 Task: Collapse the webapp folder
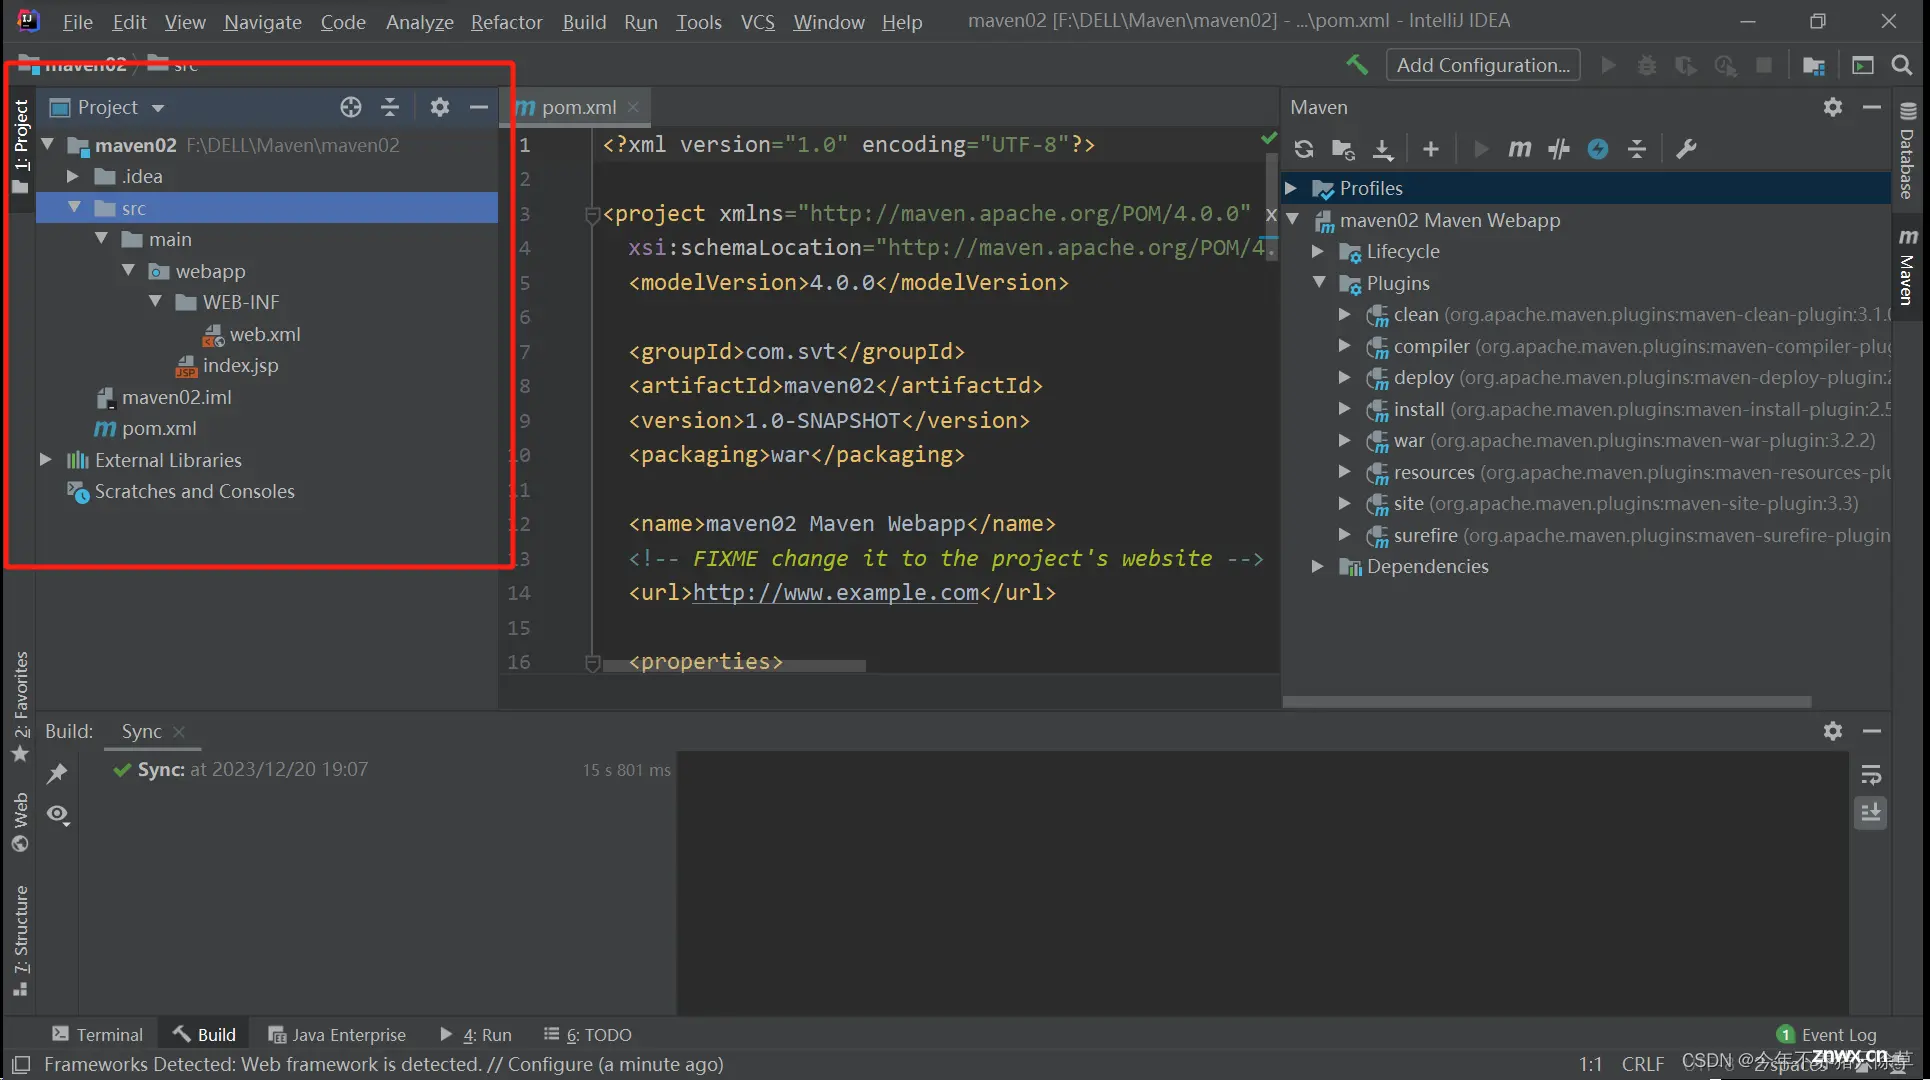pyautogui.click(x=128, y=270)
